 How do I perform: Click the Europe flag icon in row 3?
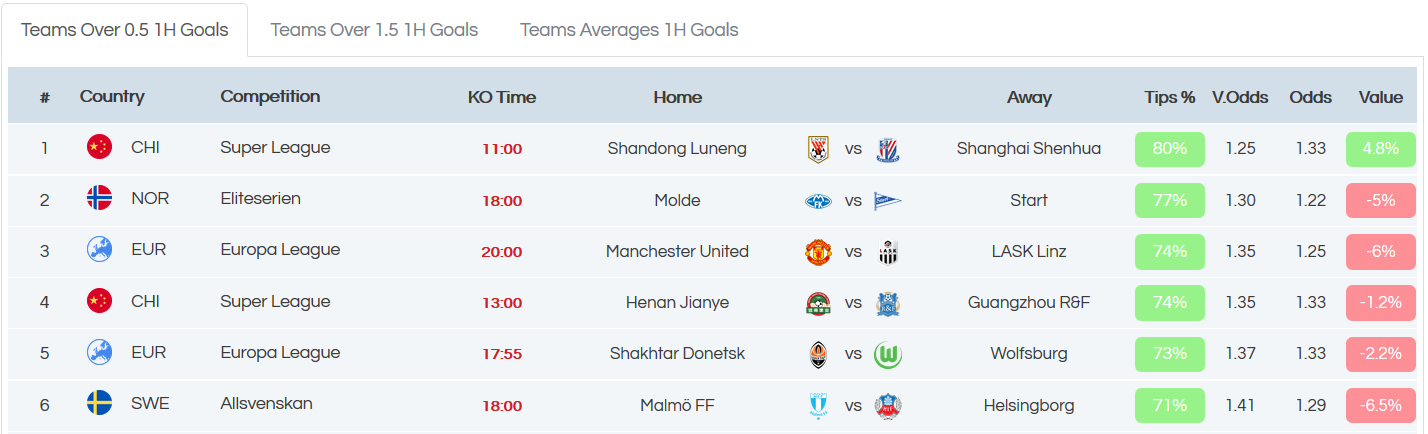pos(99,250)
